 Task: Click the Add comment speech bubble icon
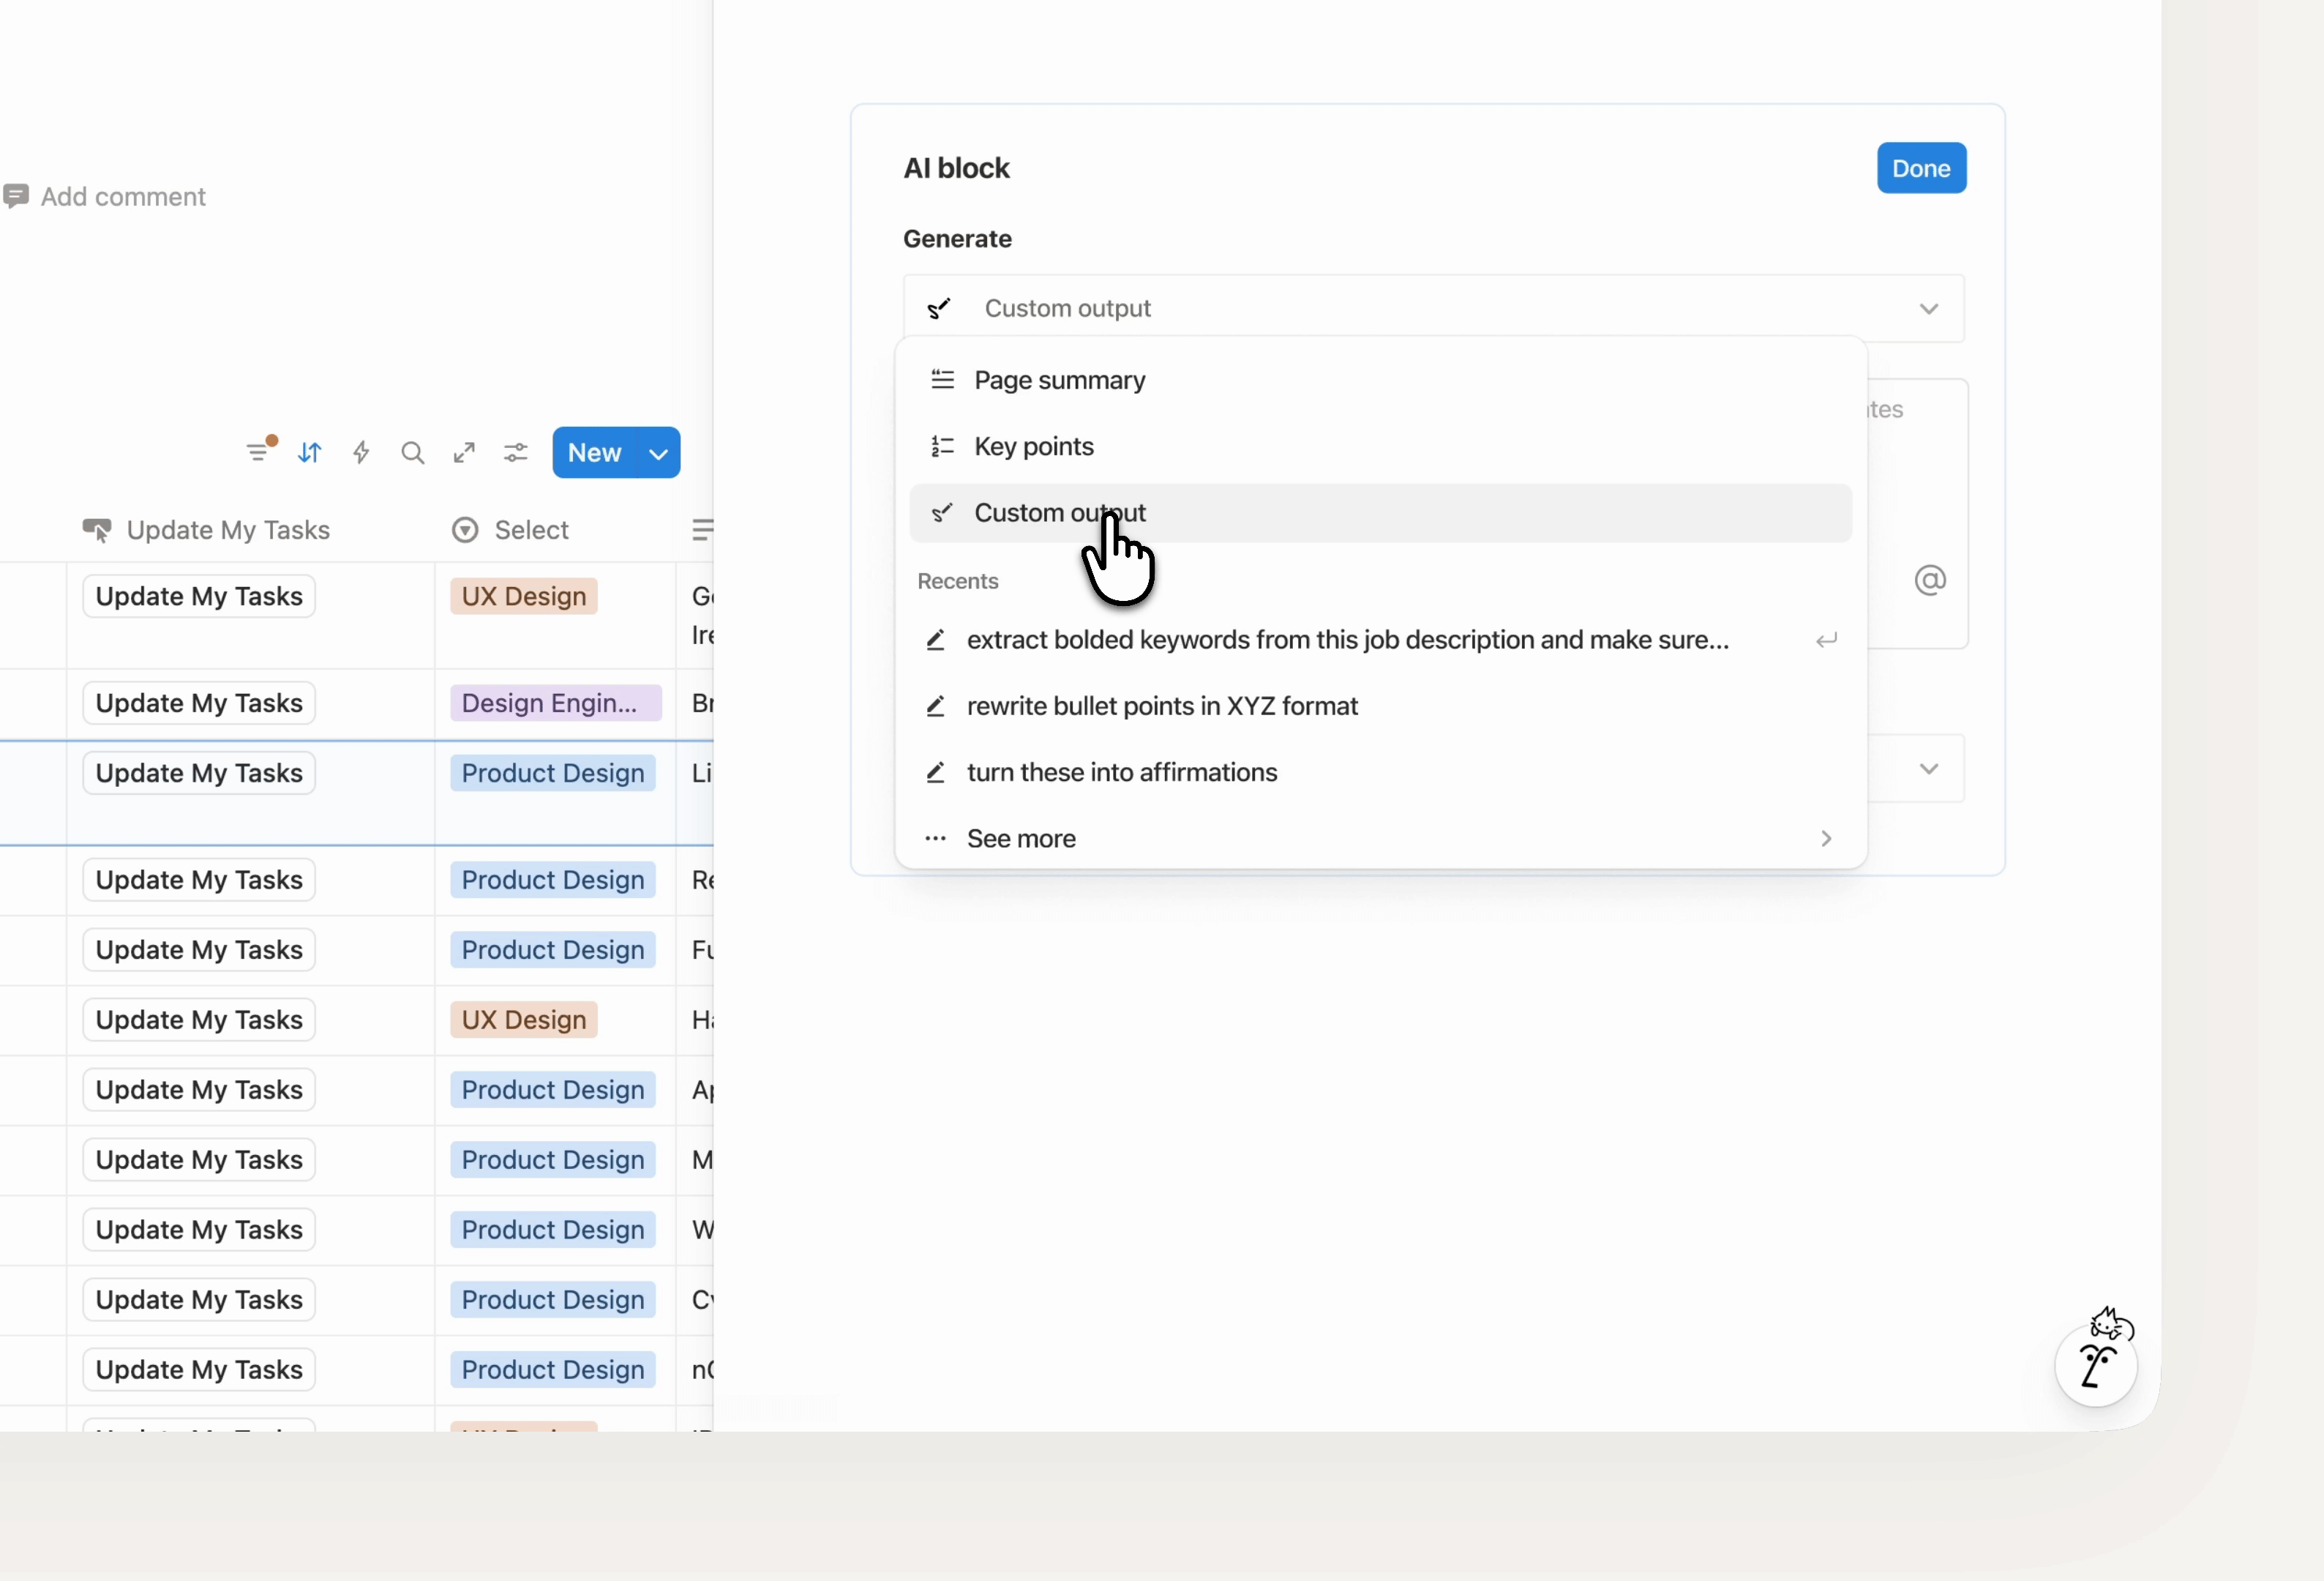tap(16, 196)
